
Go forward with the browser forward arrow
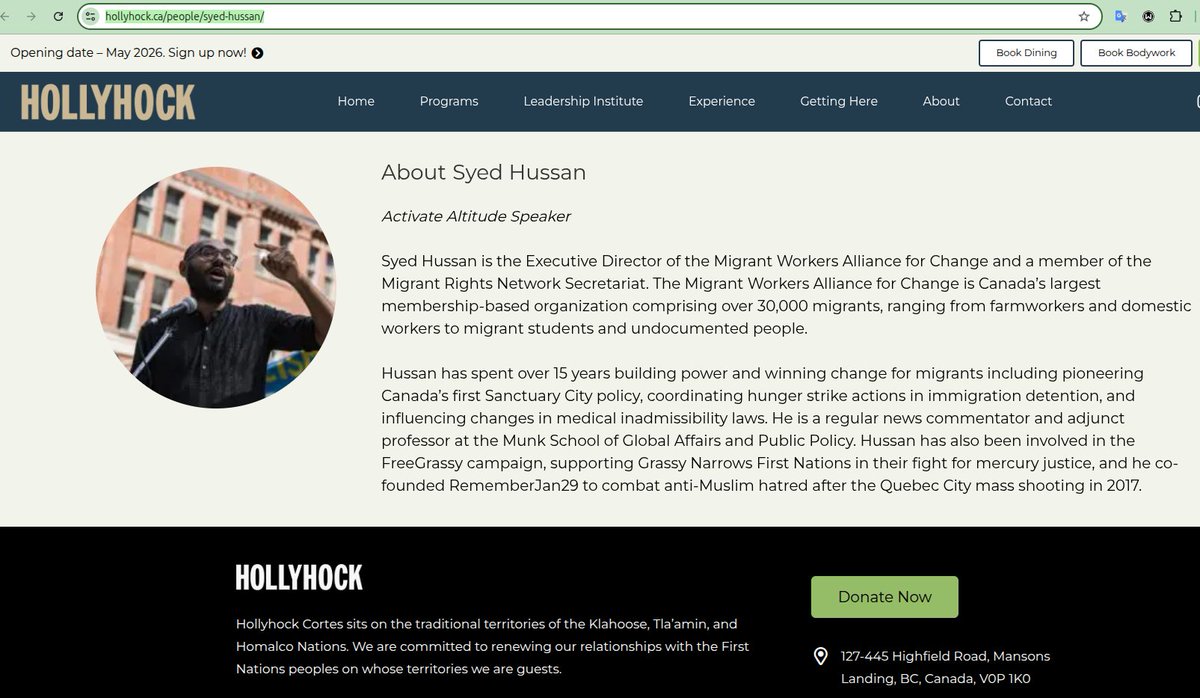[x=31, y=17]
